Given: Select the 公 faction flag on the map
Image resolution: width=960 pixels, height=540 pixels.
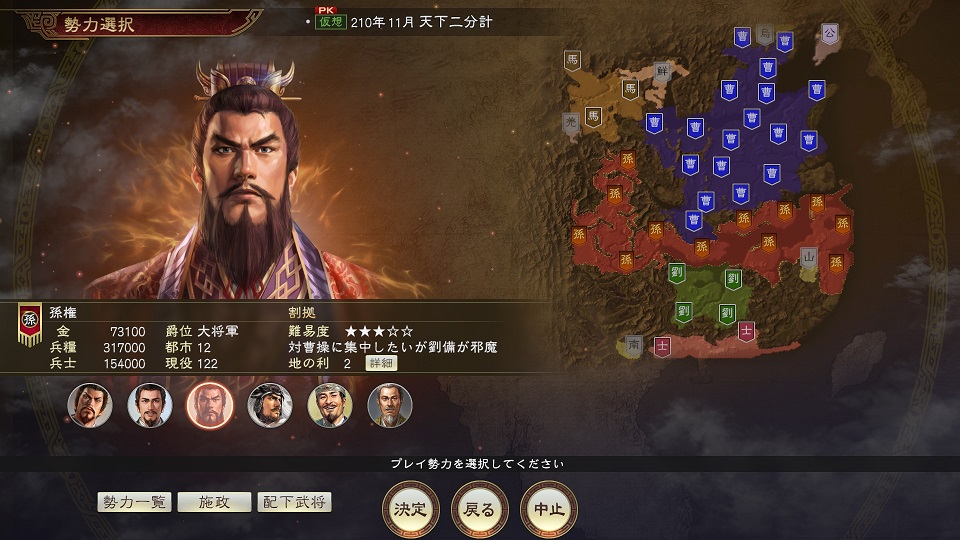Looking at the screenshot, I should (x=830, y=34).
